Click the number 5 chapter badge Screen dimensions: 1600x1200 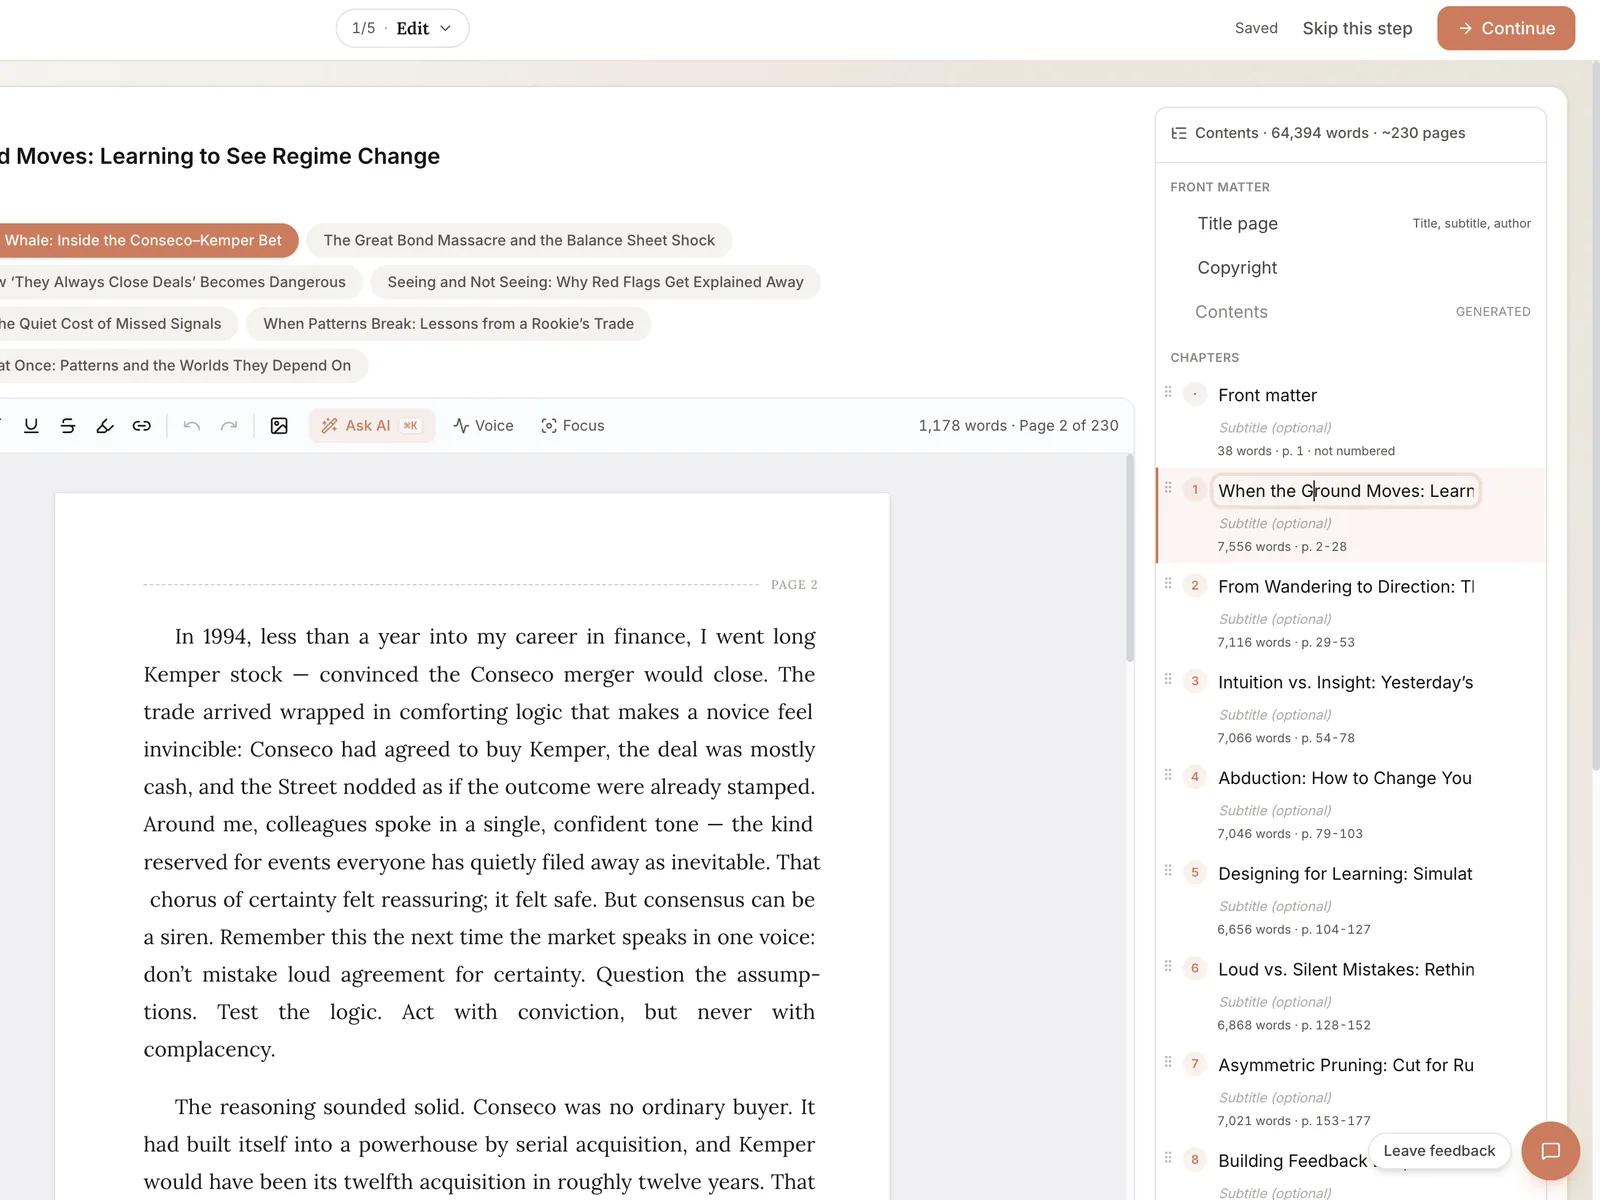click(x=1194, y=873)
